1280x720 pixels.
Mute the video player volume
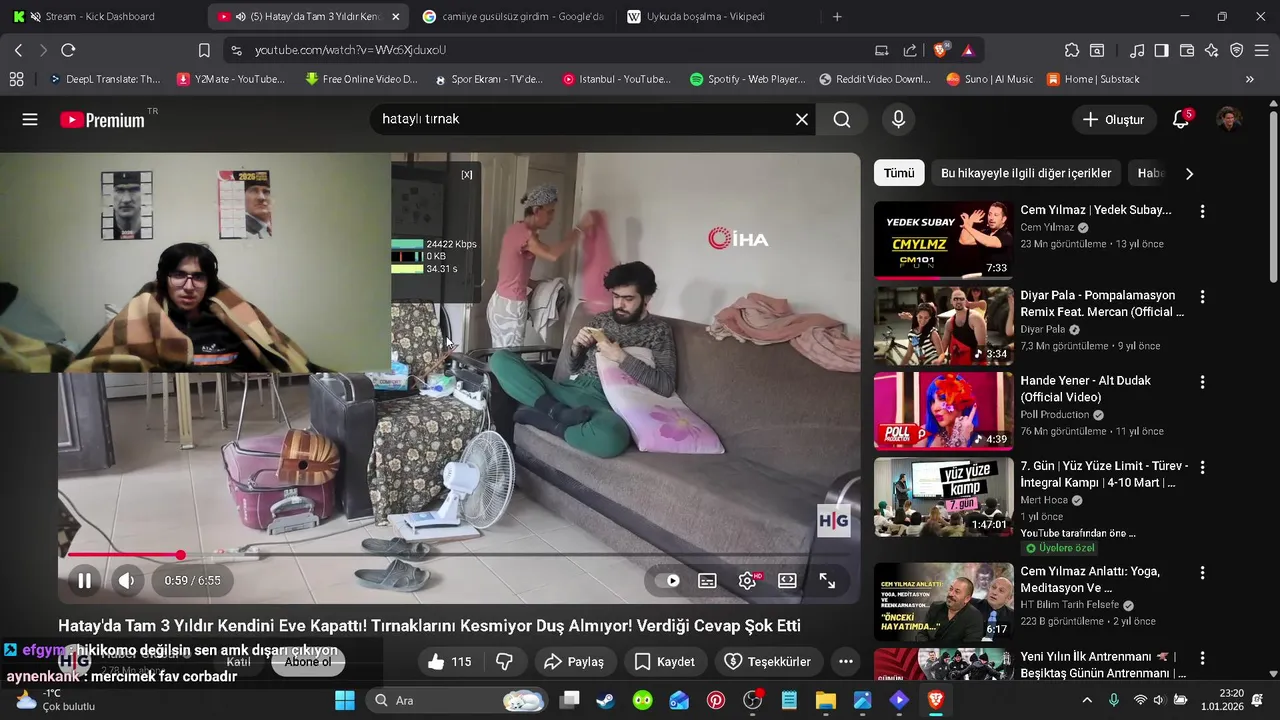pos(126,580)
